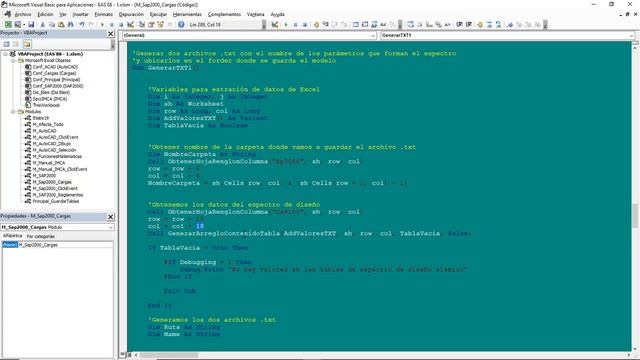640x360 pixels.
Task: Click the "Exit Sub" code line
Action: point(180,291)
